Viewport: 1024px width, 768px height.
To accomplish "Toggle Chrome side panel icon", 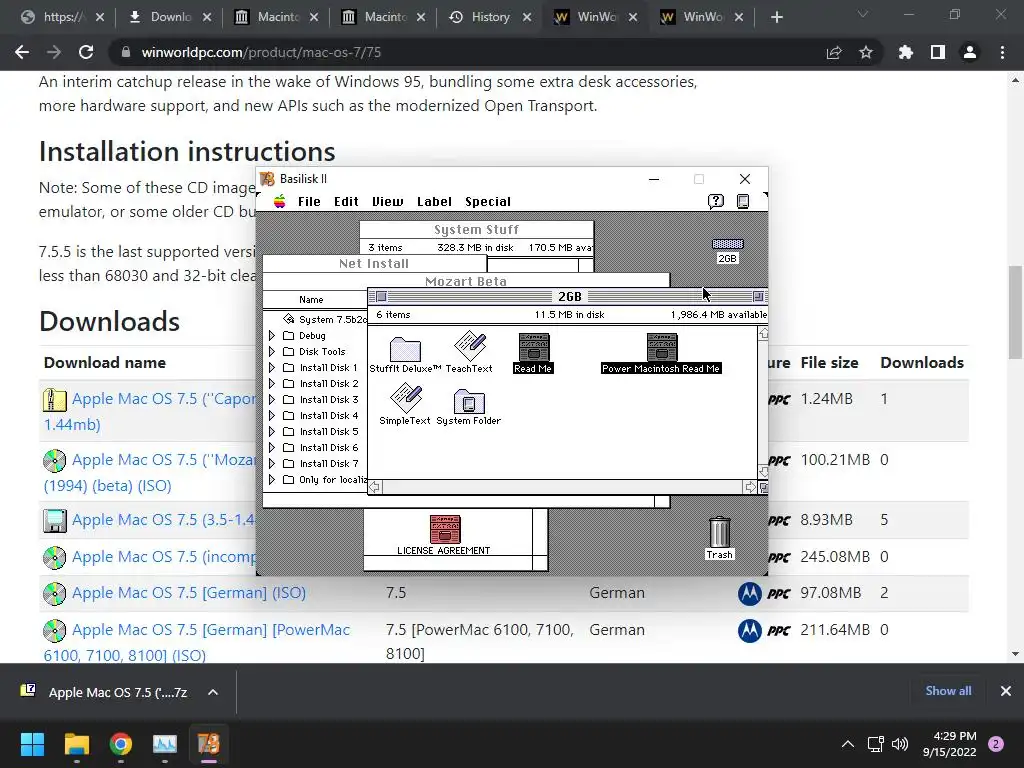I will [x=938, y=52].
